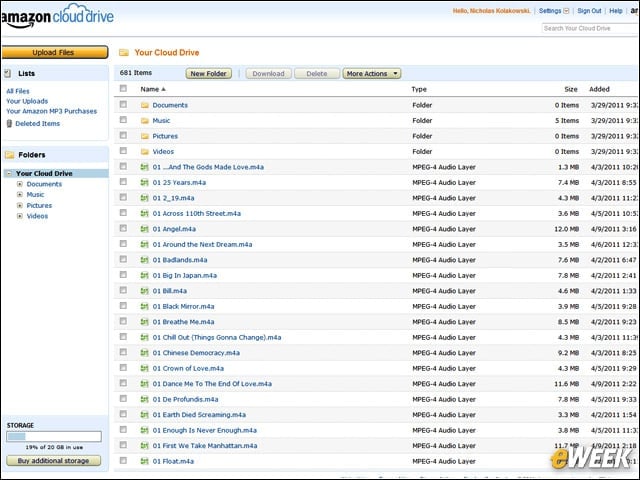Click the Pictures folder icon in file list
This screenshot has width=640, height=480.
point(144,136)
